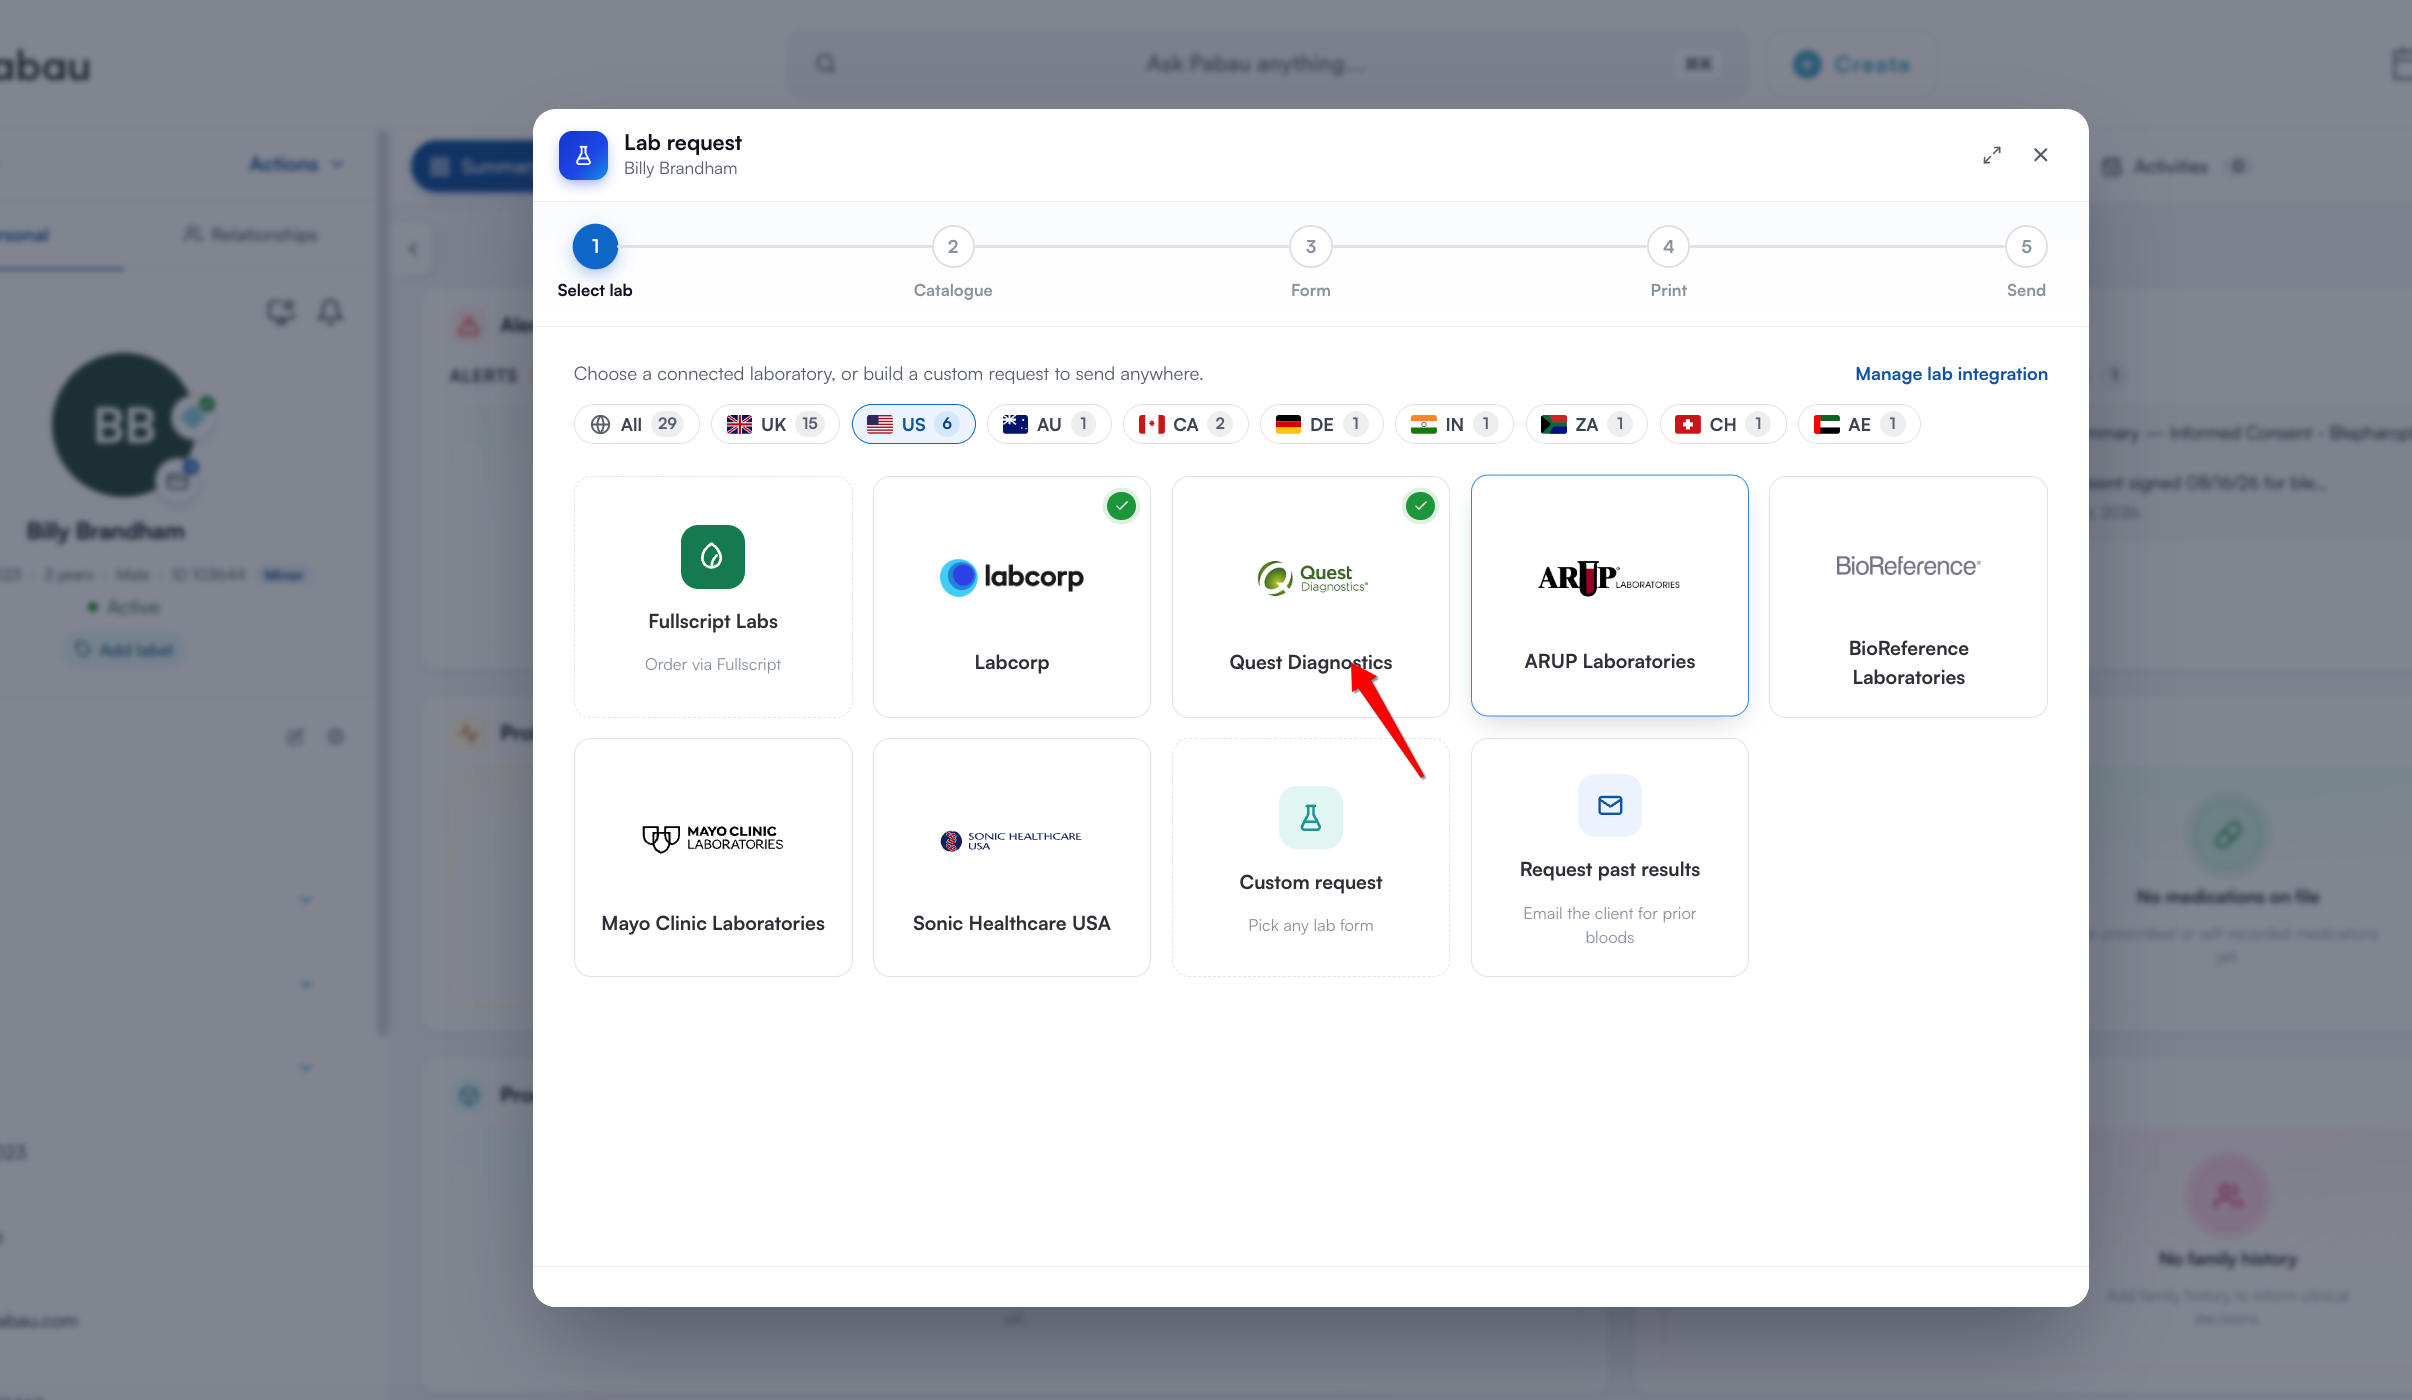This screenshot has width=2412, height=1400.
Task: Go to step 1 Select lab
Action: pos(595,247)
